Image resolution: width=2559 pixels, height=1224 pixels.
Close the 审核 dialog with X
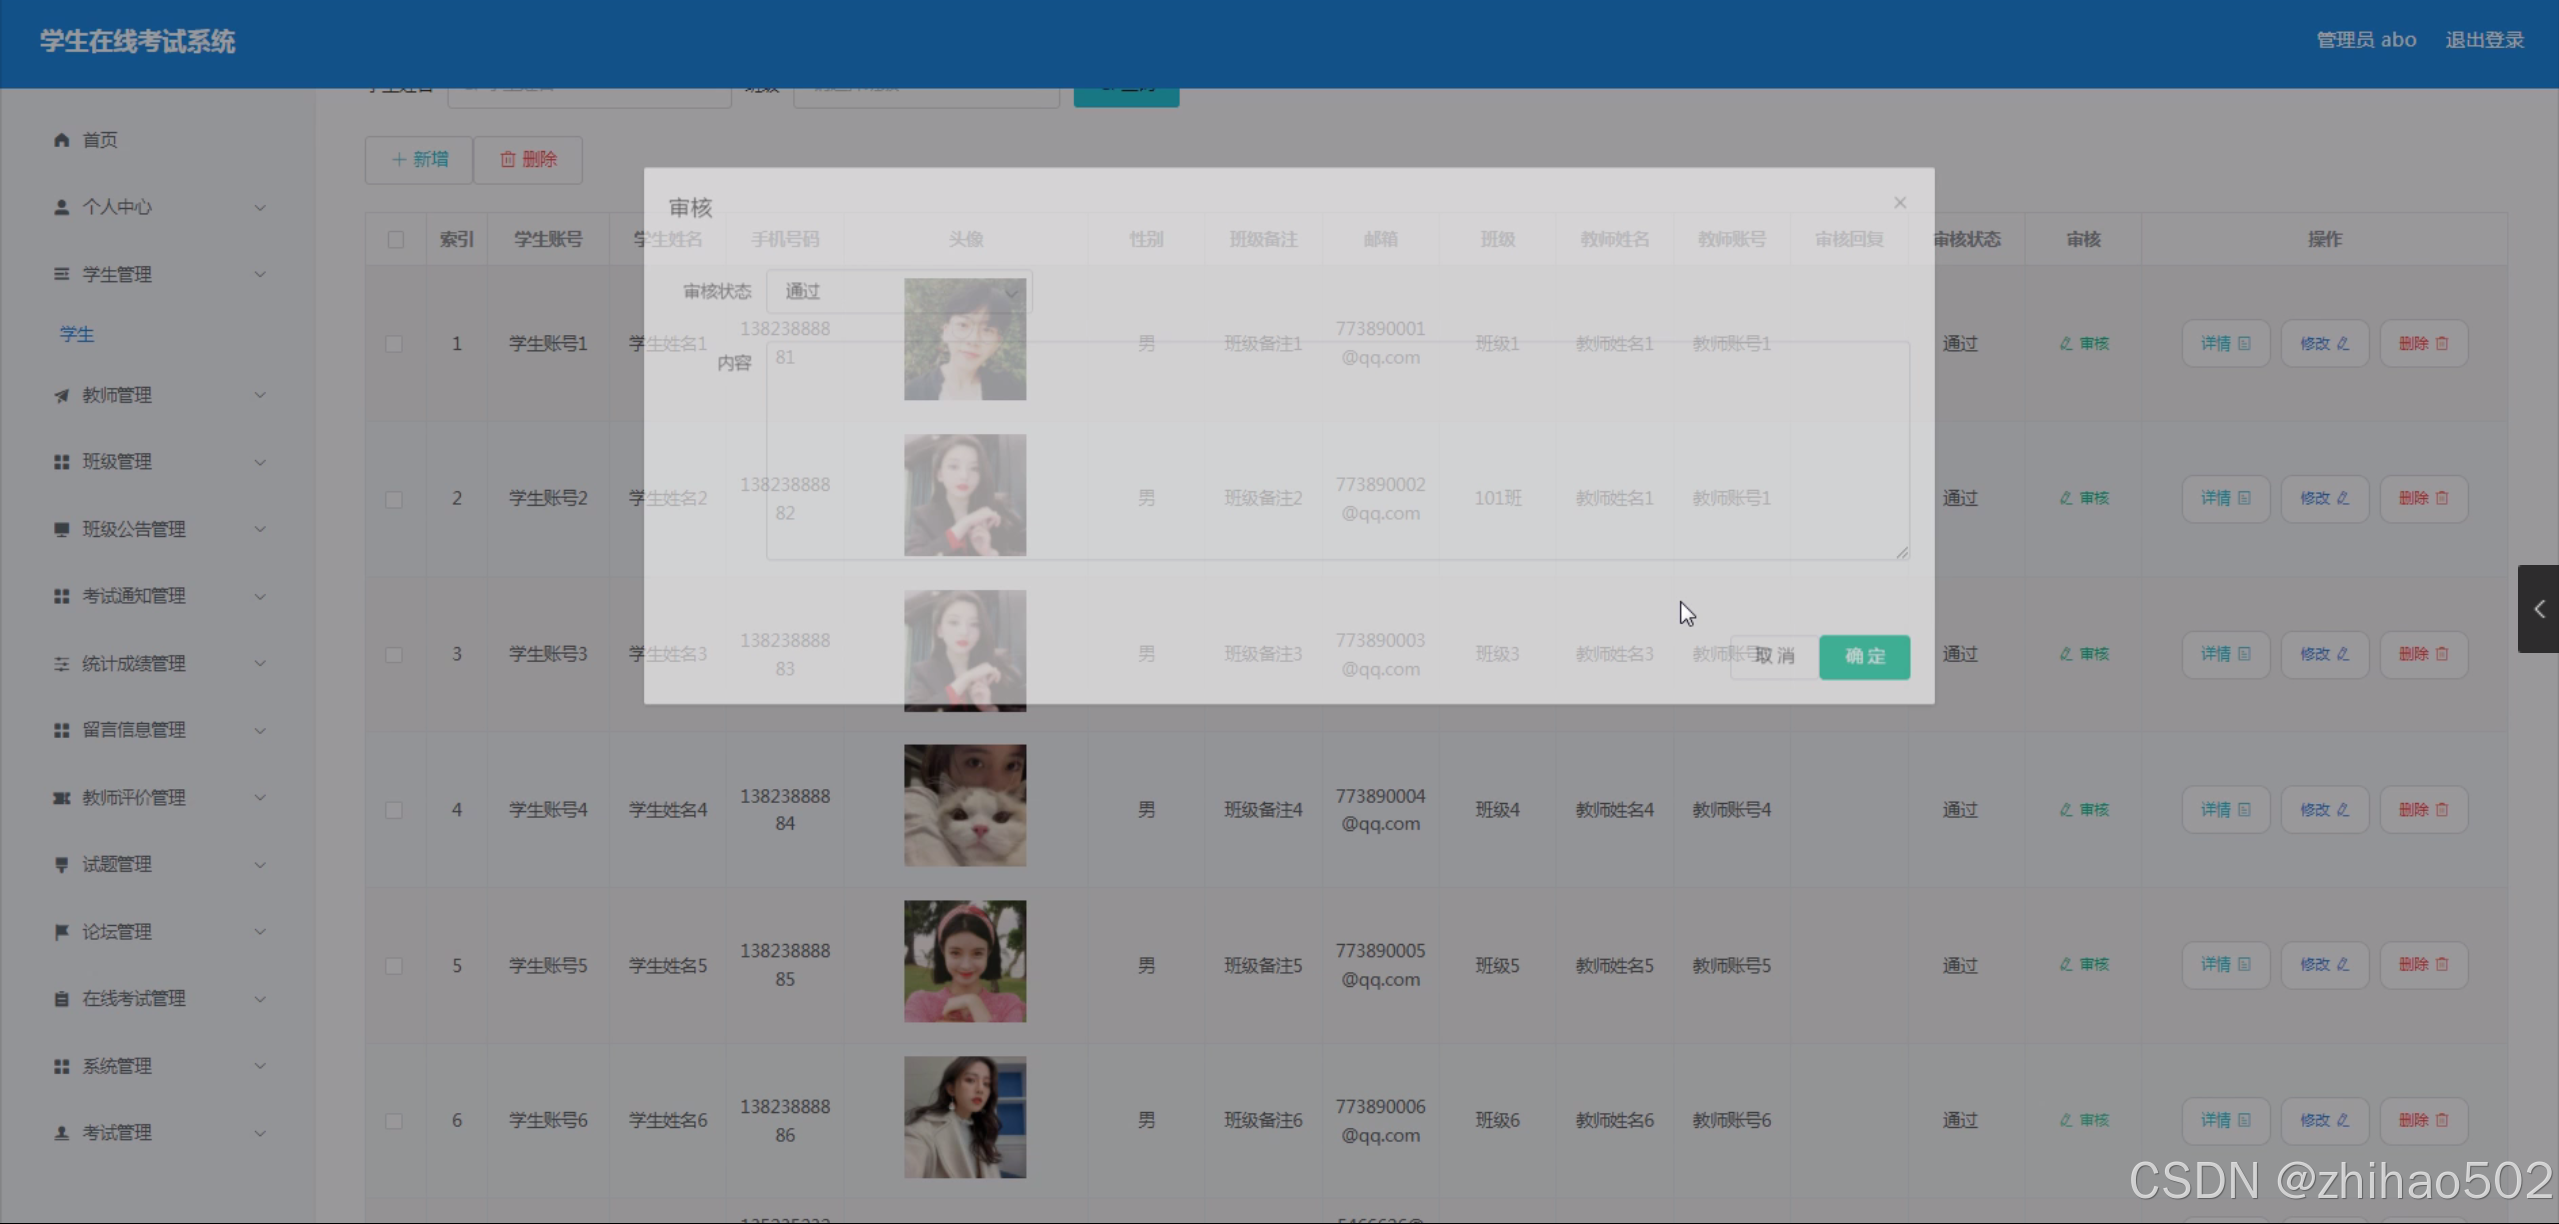click(1899, 203)
